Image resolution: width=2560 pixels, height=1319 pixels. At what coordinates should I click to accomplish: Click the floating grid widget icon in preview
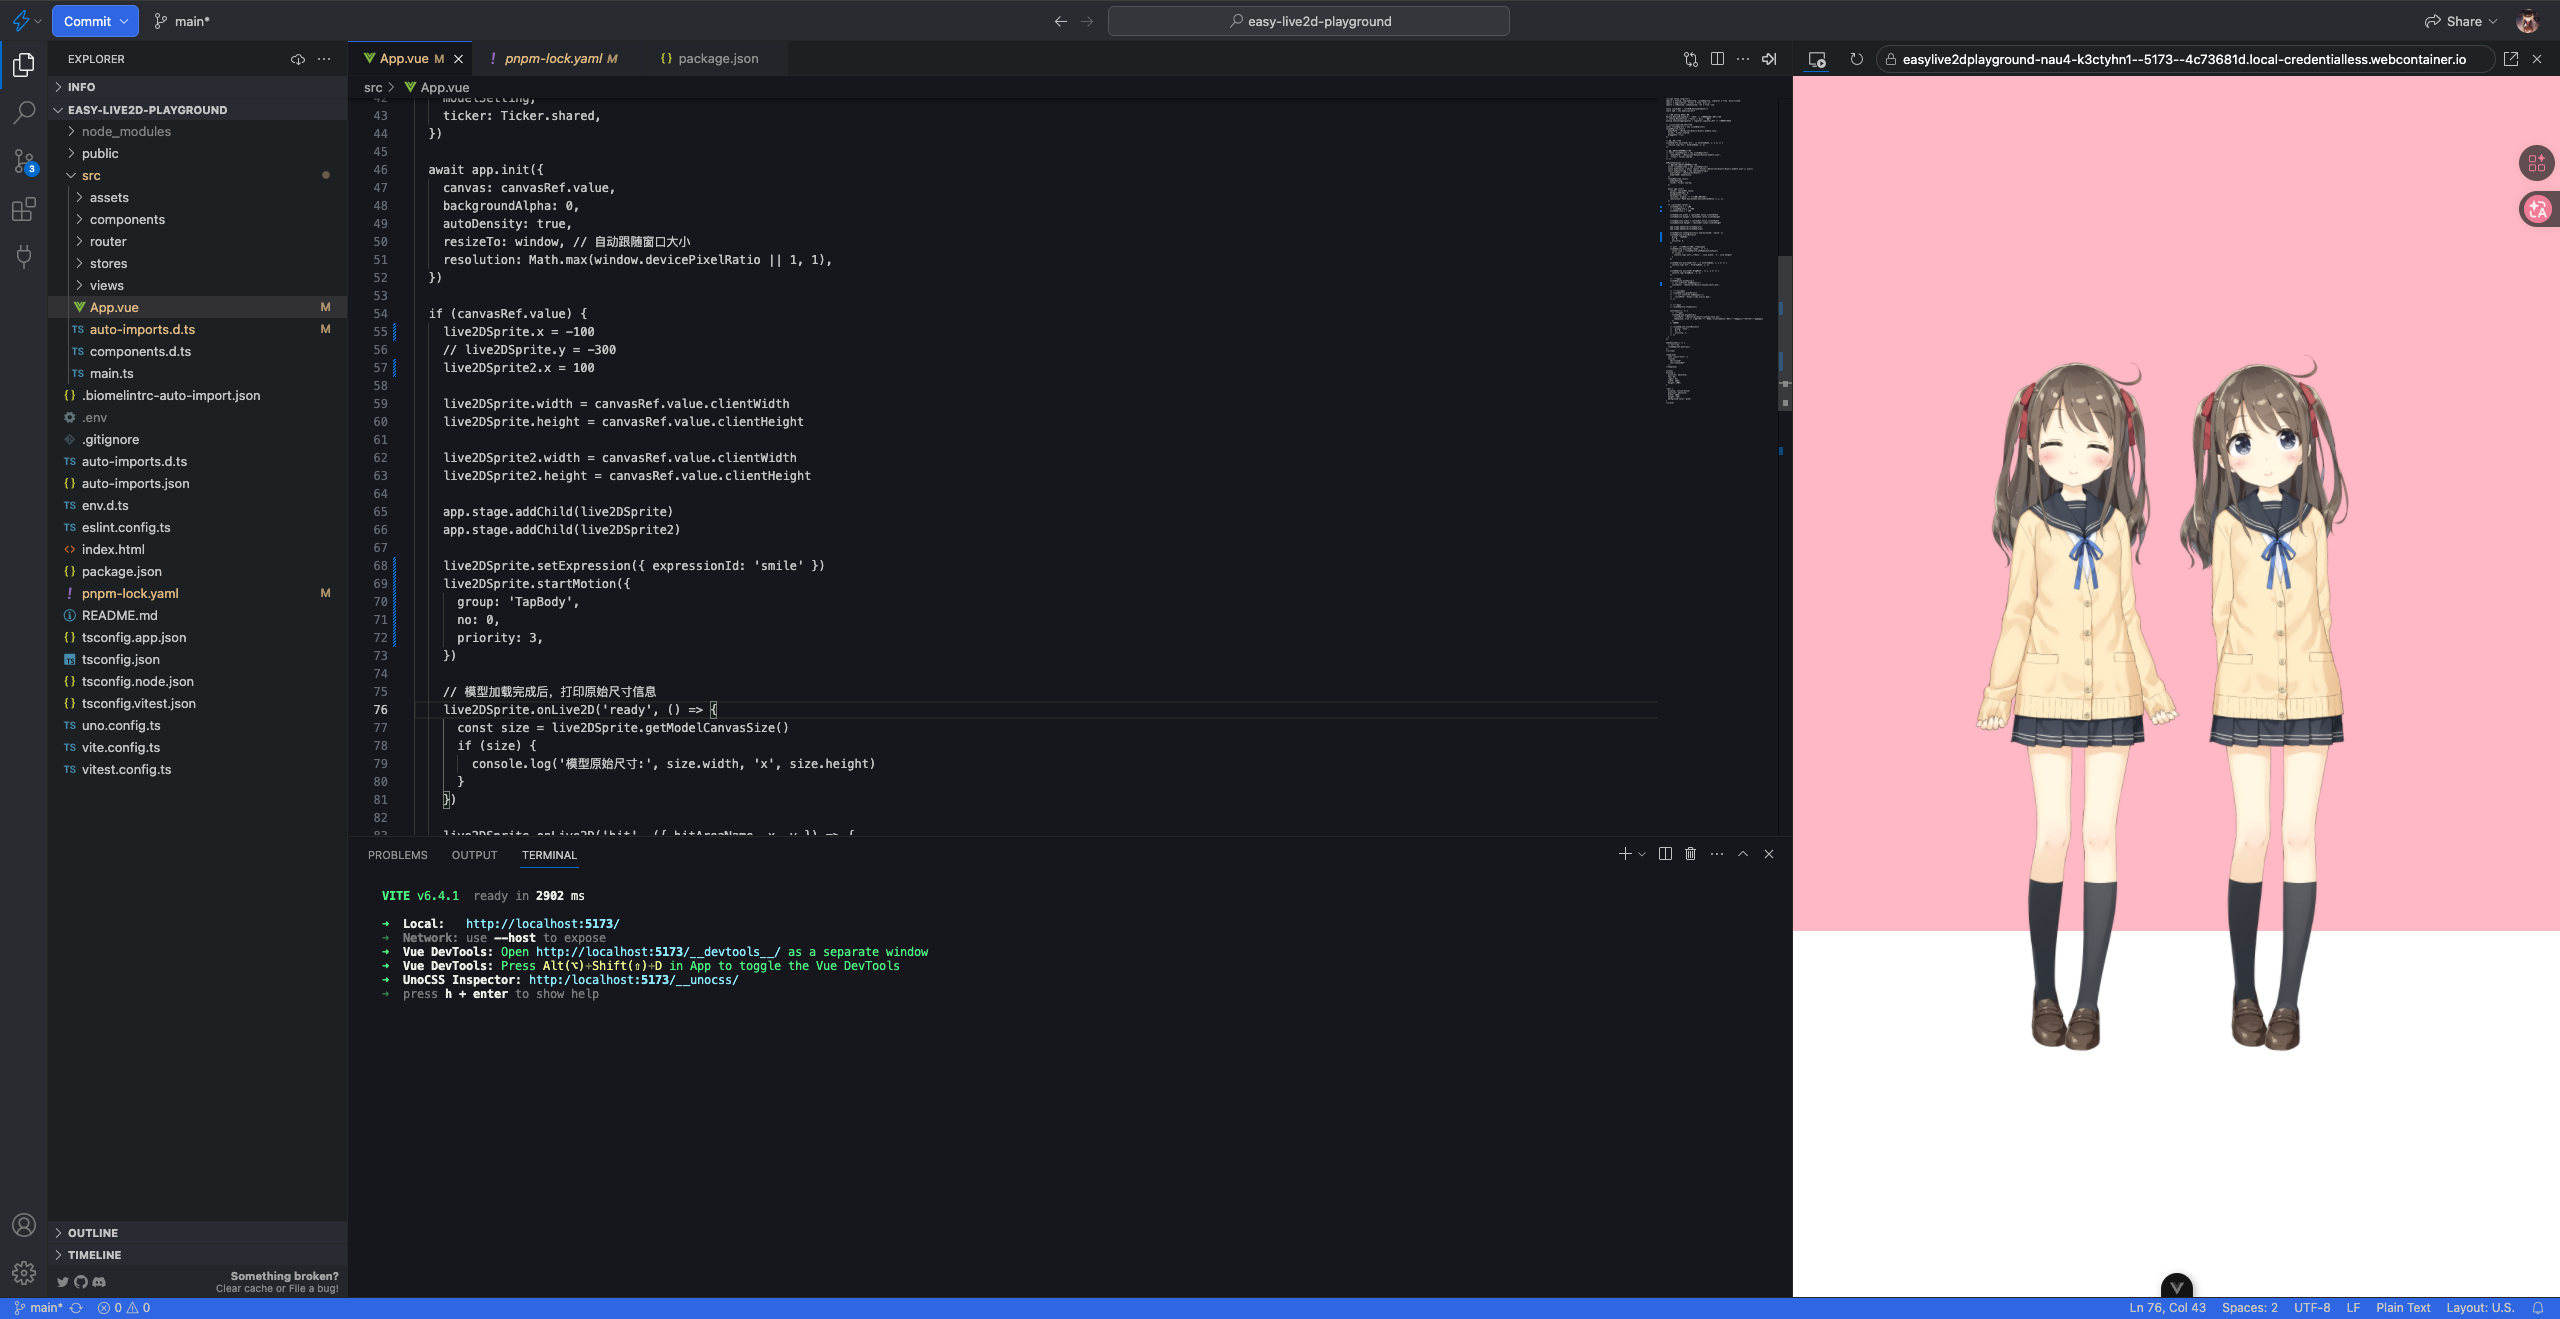coord(2537,163)
